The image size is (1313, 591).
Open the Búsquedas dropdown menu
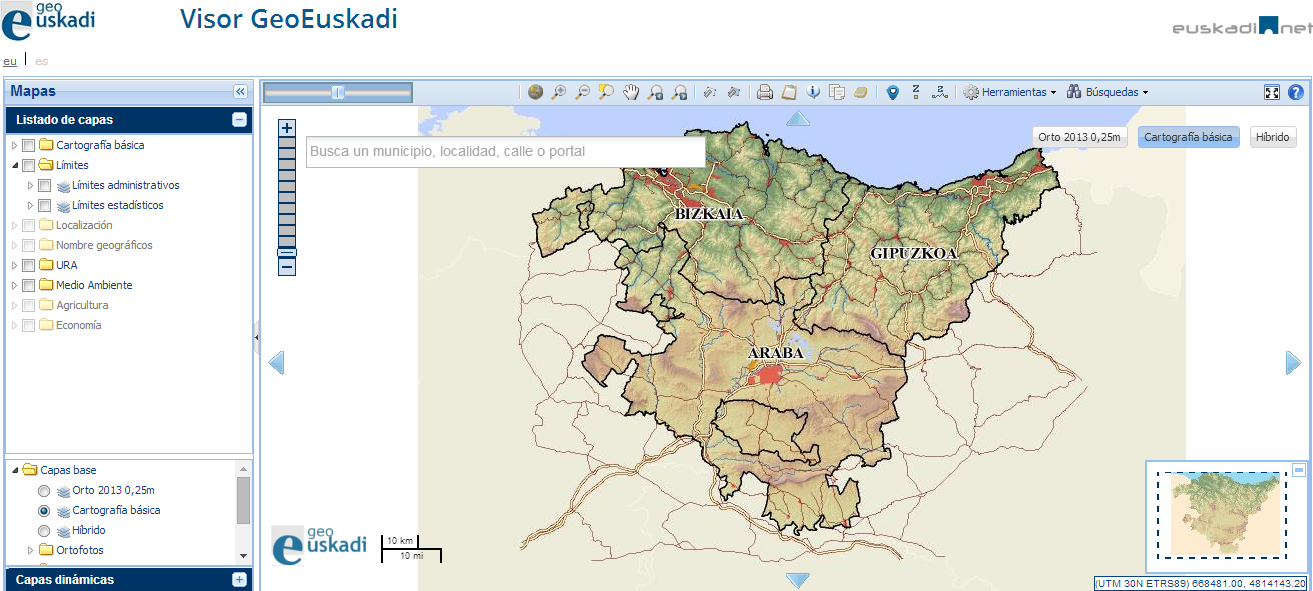pos(1107,92)
